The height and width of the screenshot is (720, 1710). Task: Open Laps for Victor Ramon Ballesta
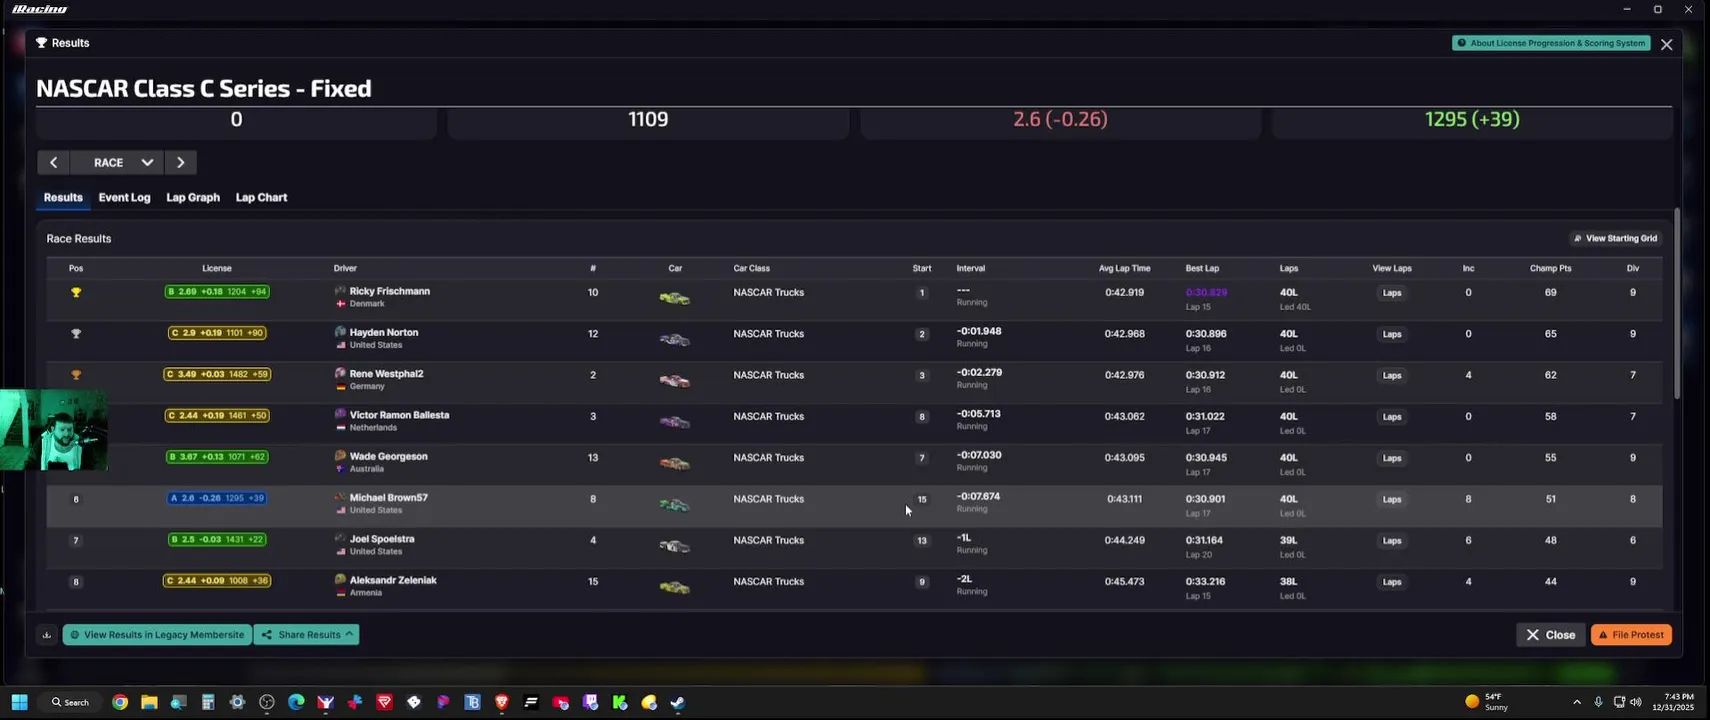tap(1392, 416)
